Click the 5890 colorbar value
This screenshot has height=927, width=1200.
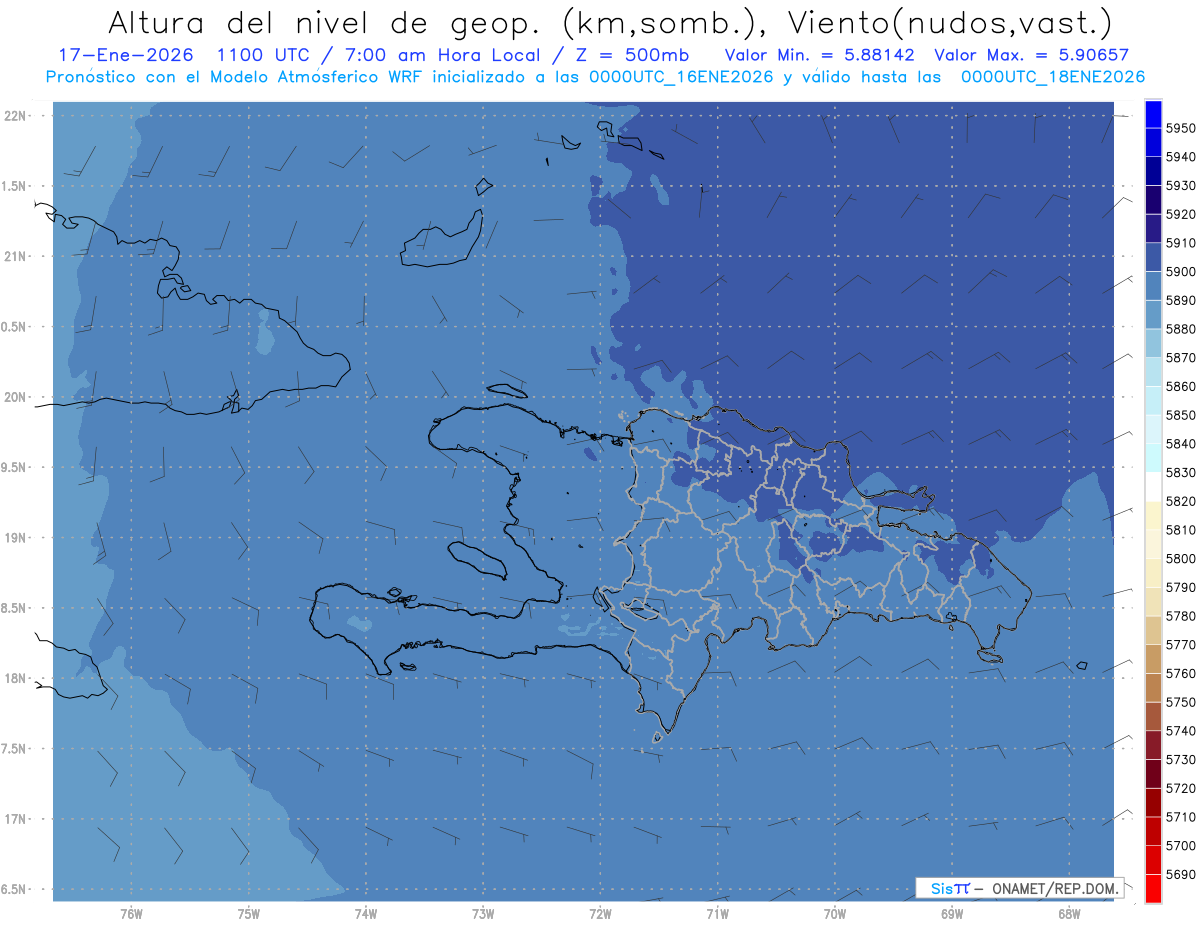pos(1181,300)
